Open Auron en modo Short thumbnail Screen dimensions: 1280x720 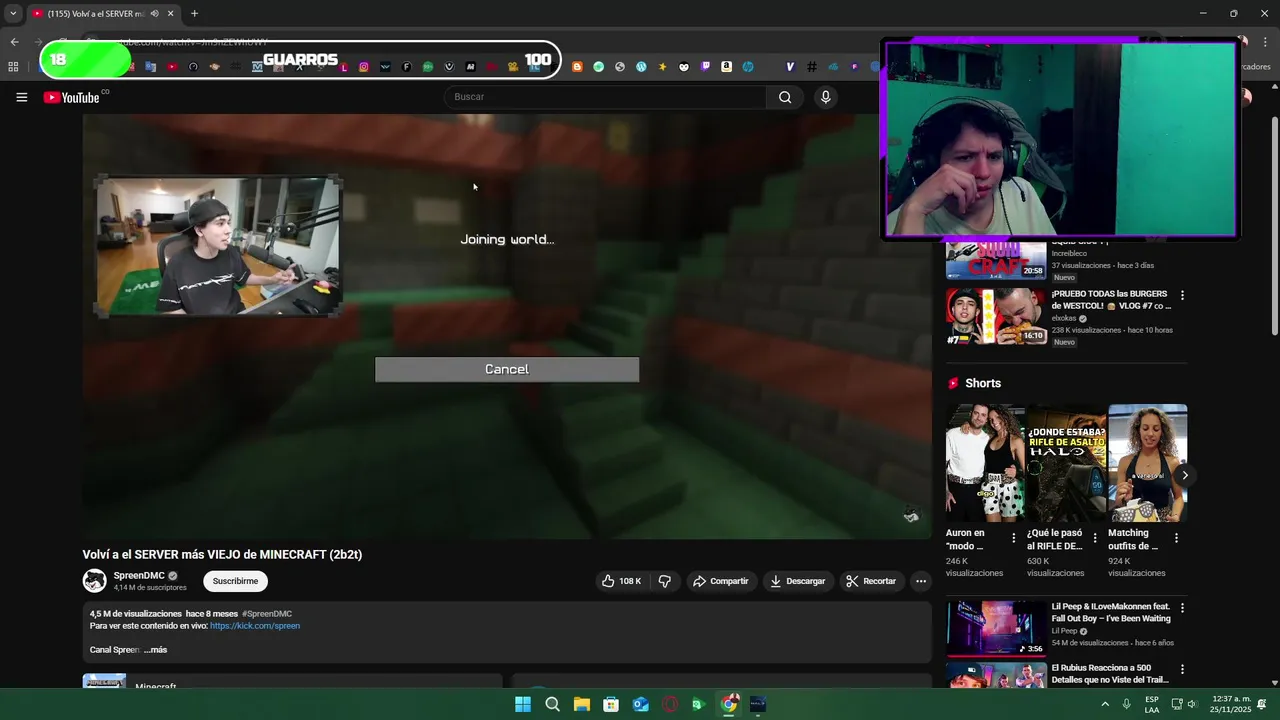tap(985, 463)
